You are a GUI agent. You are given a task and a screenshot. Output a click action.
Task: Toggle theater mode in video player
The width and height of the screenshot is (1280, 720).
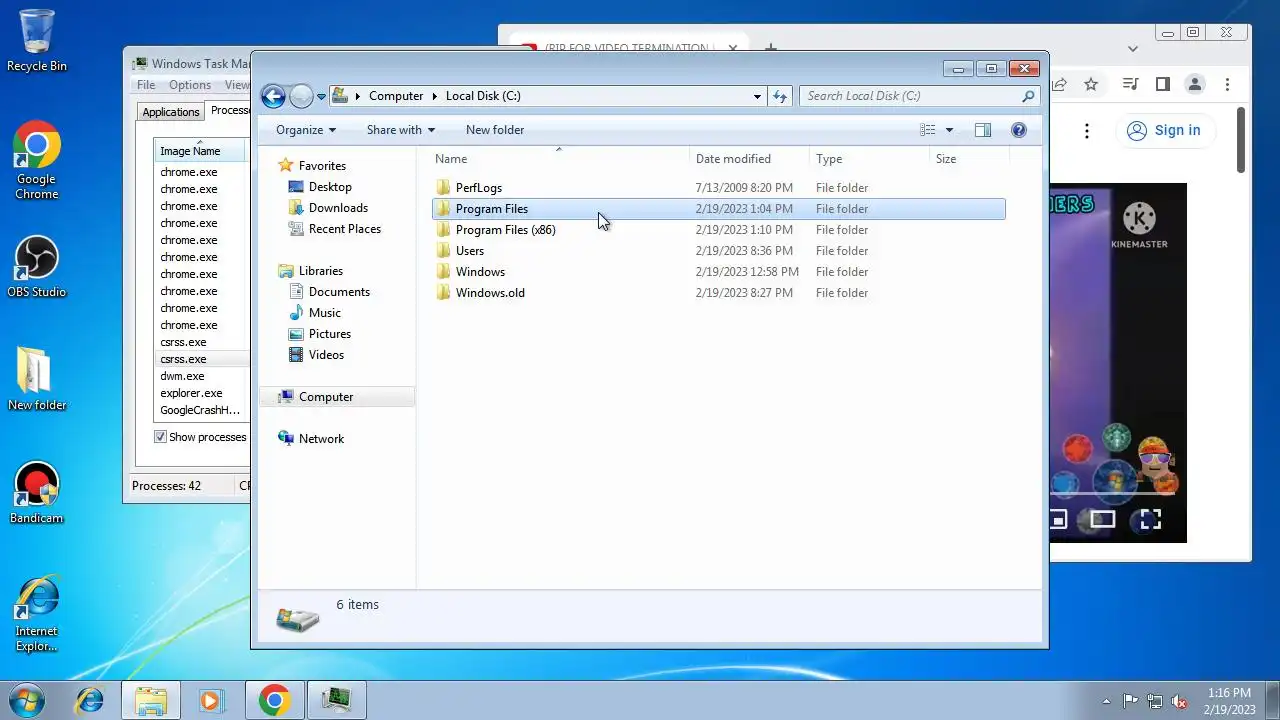[1103, 519]
